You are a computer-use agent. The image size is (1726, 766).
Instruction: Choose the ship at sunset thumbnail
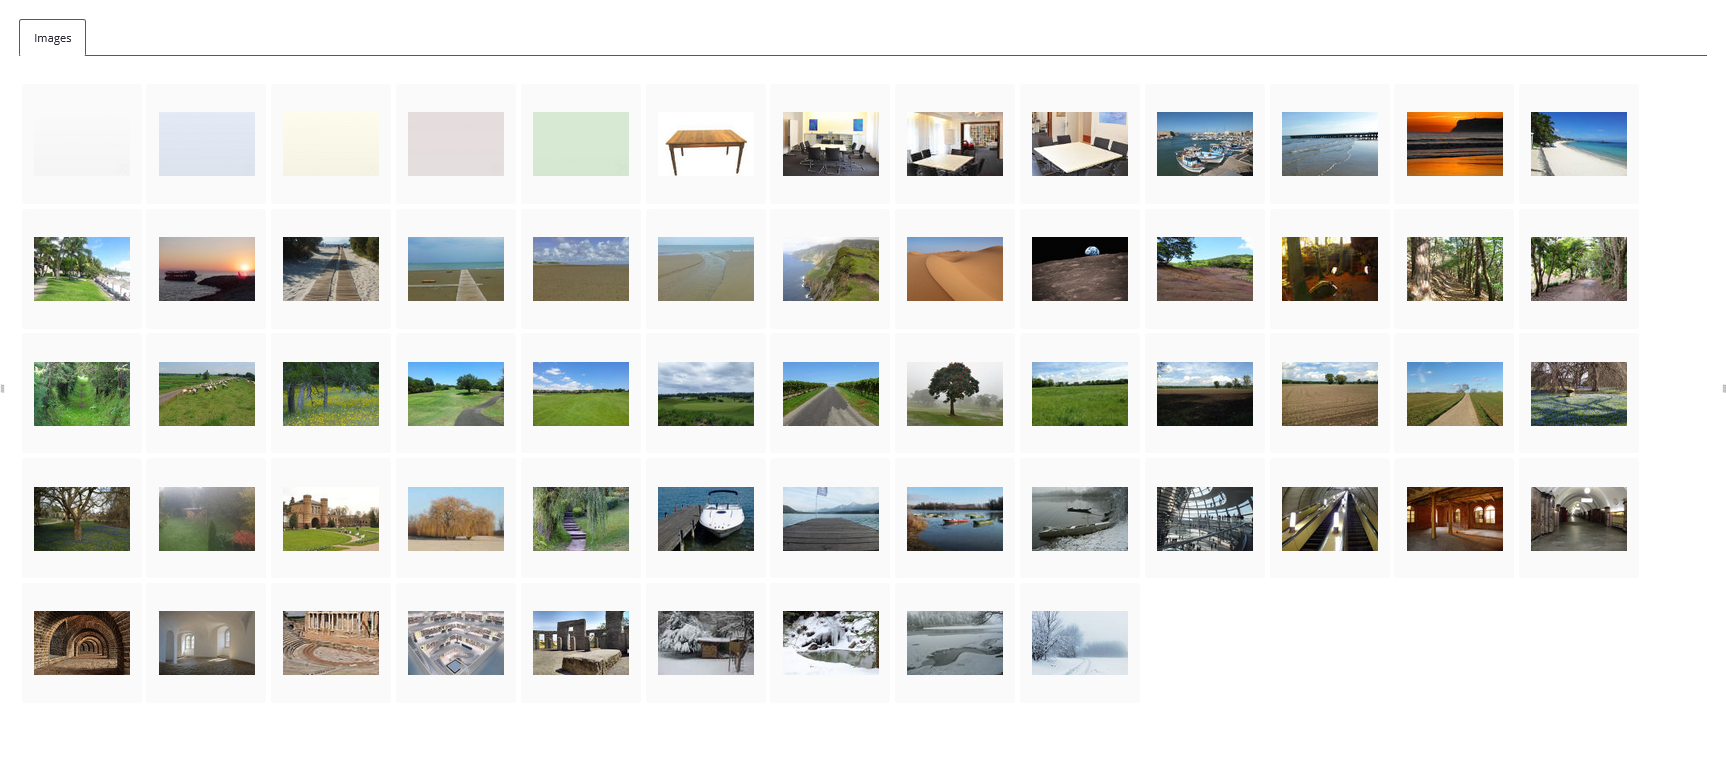pos(207,269)
